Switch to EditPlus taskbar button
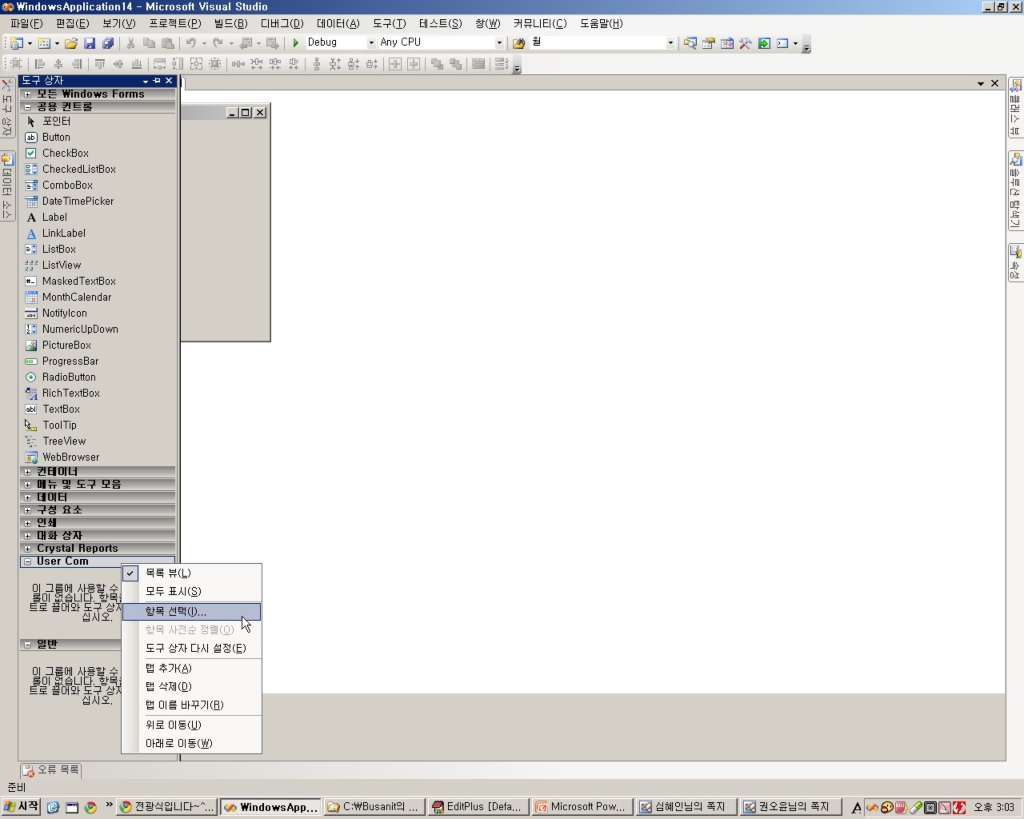 click(x=477, y=807)
